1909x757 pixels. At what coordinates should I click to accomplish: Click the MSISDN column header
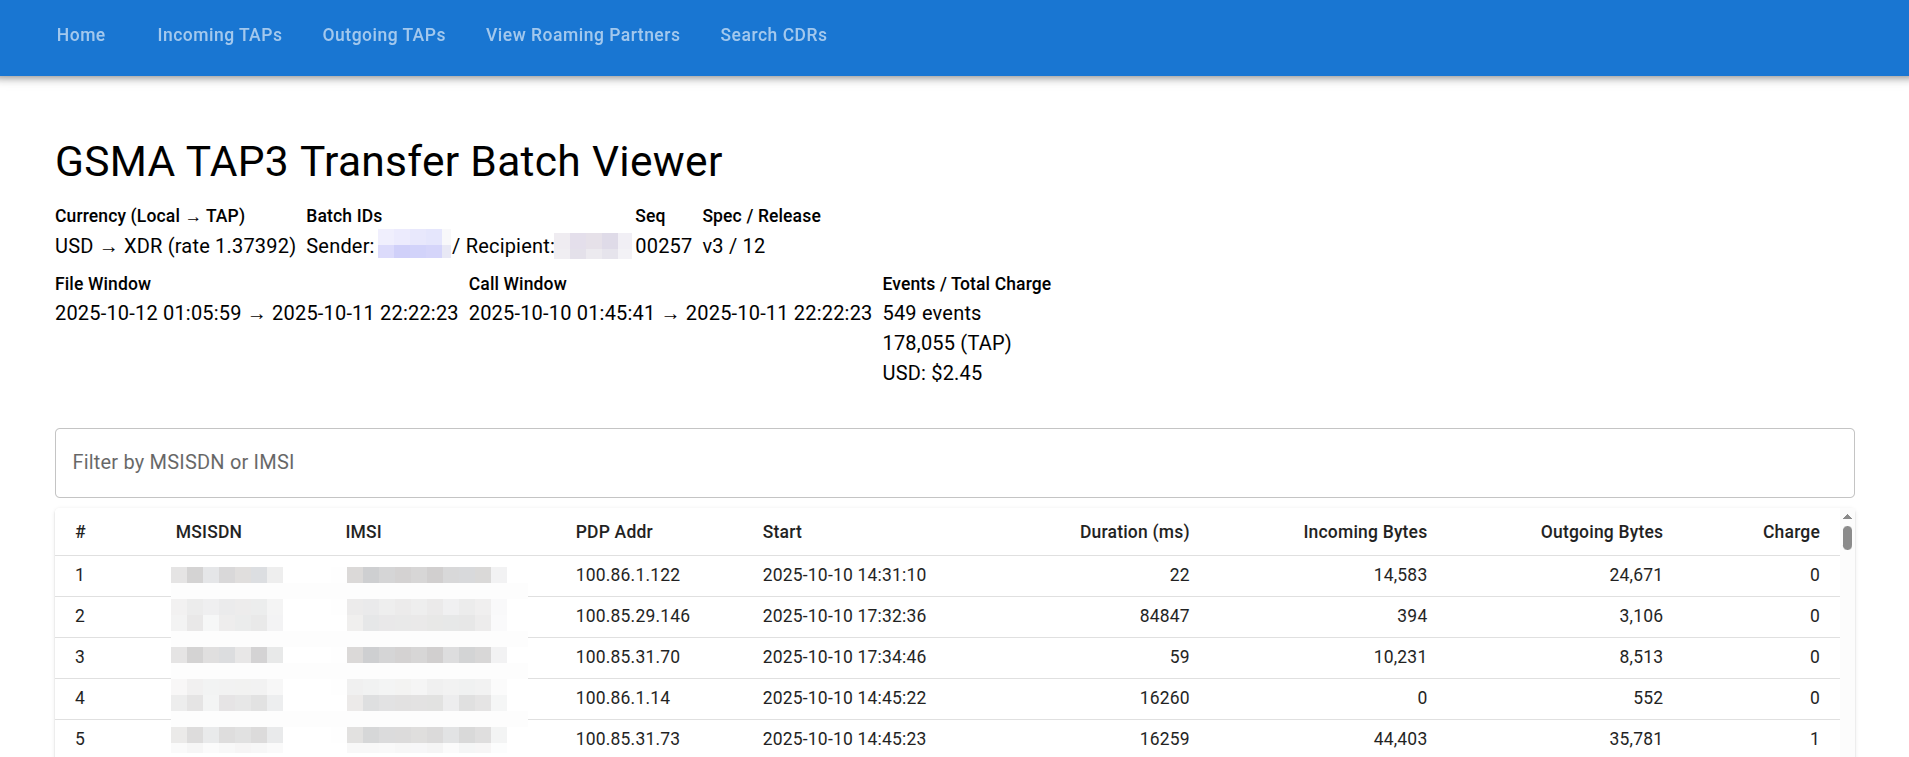208,532
